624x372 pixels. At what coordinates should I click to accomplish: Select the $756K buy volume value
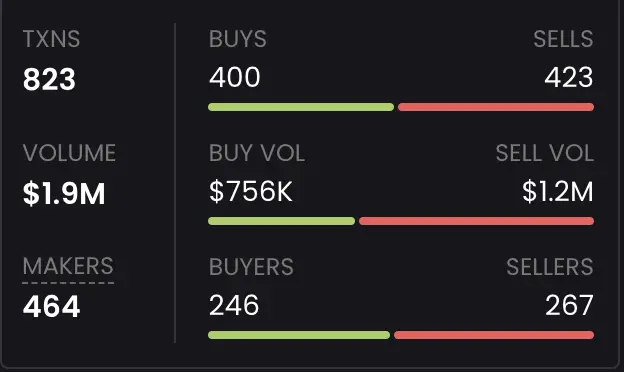click(x=251, y=191)
